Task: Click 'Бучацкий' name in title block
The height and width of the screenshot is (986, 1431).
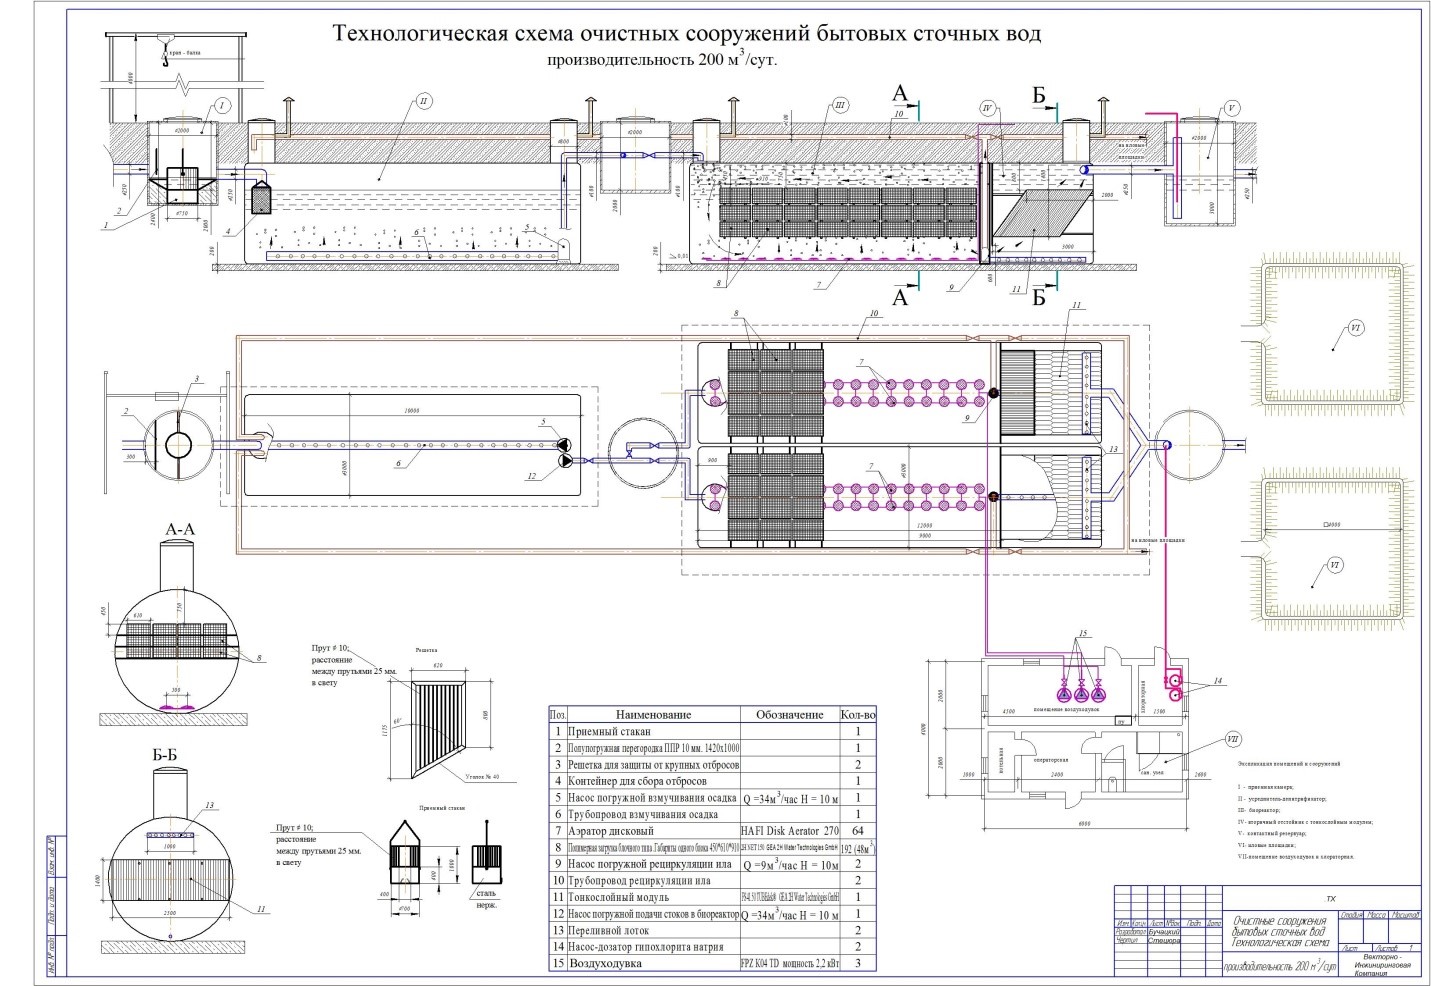Action: pyautogui.click(x=1165, y=930)
